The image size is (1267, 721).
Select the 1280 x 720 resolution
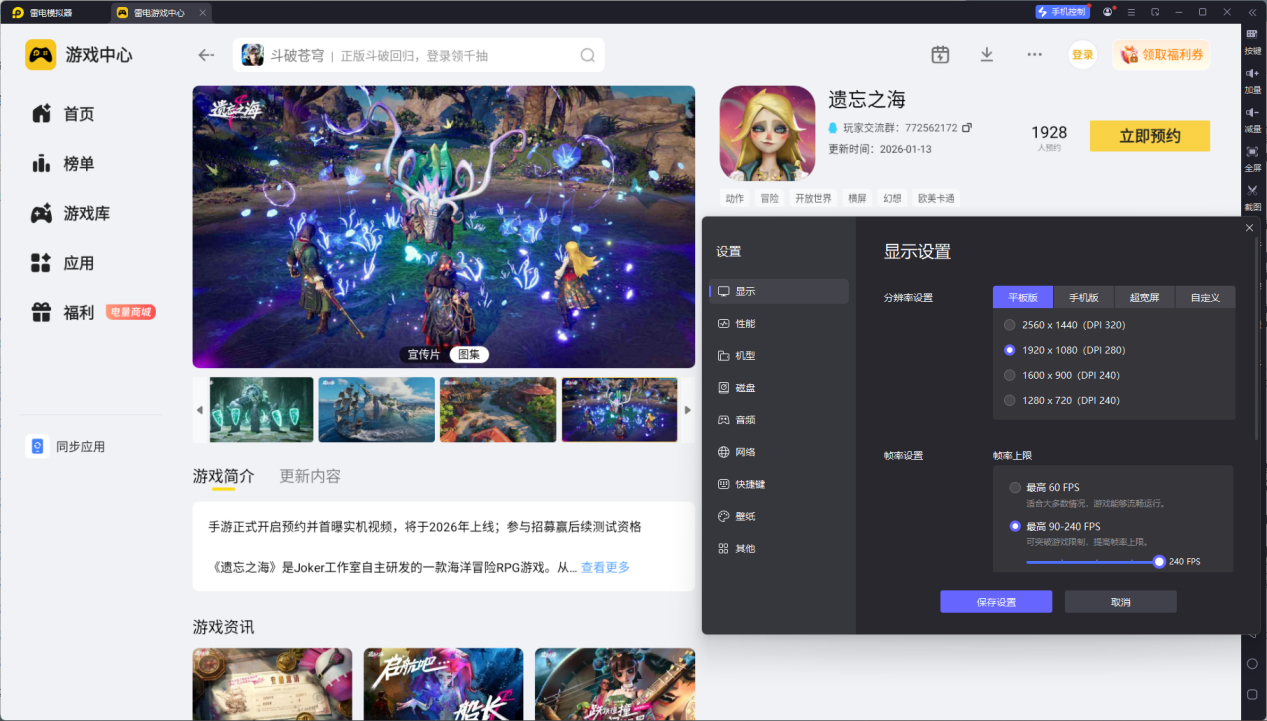1061,400
